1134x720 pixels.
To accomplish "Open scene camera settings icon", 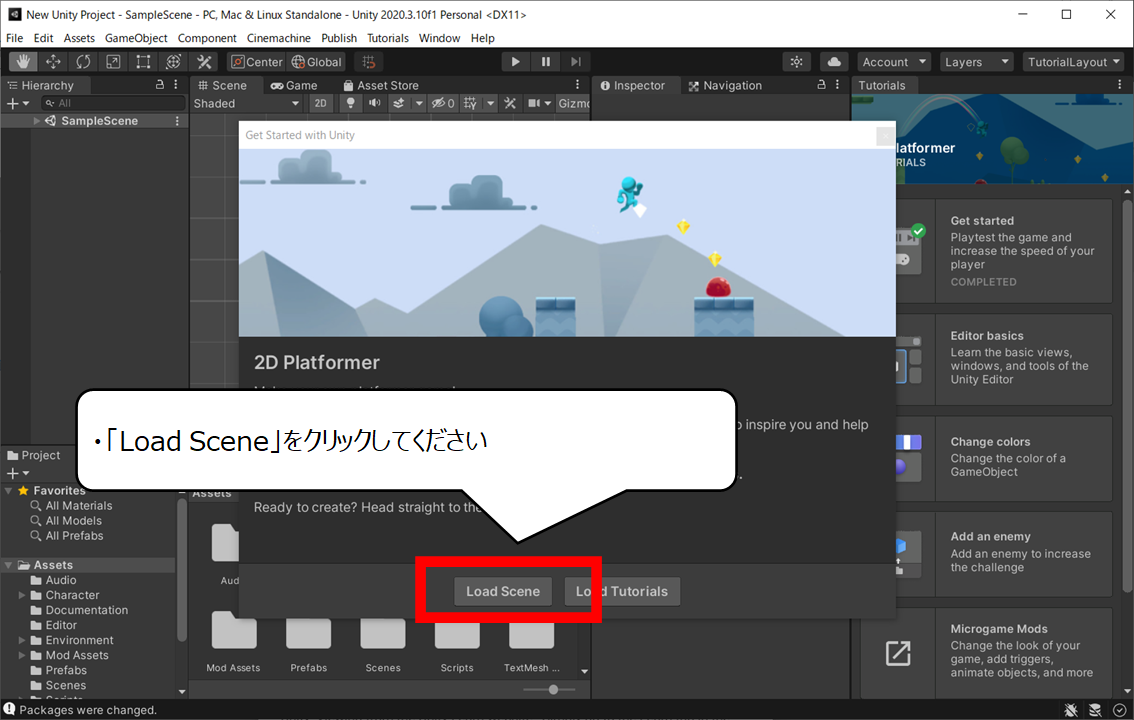I will [x=534, y=103].
